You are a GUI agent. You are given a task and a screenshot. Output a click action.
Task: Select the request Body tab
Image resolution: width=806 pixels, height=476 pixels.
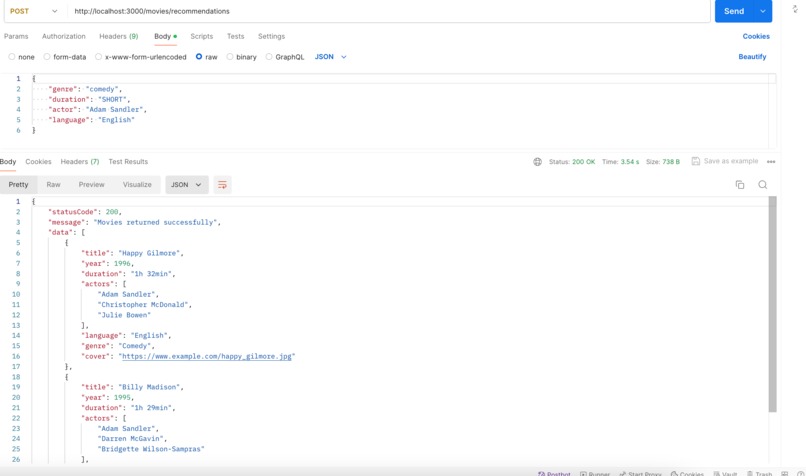pos(165,36)
